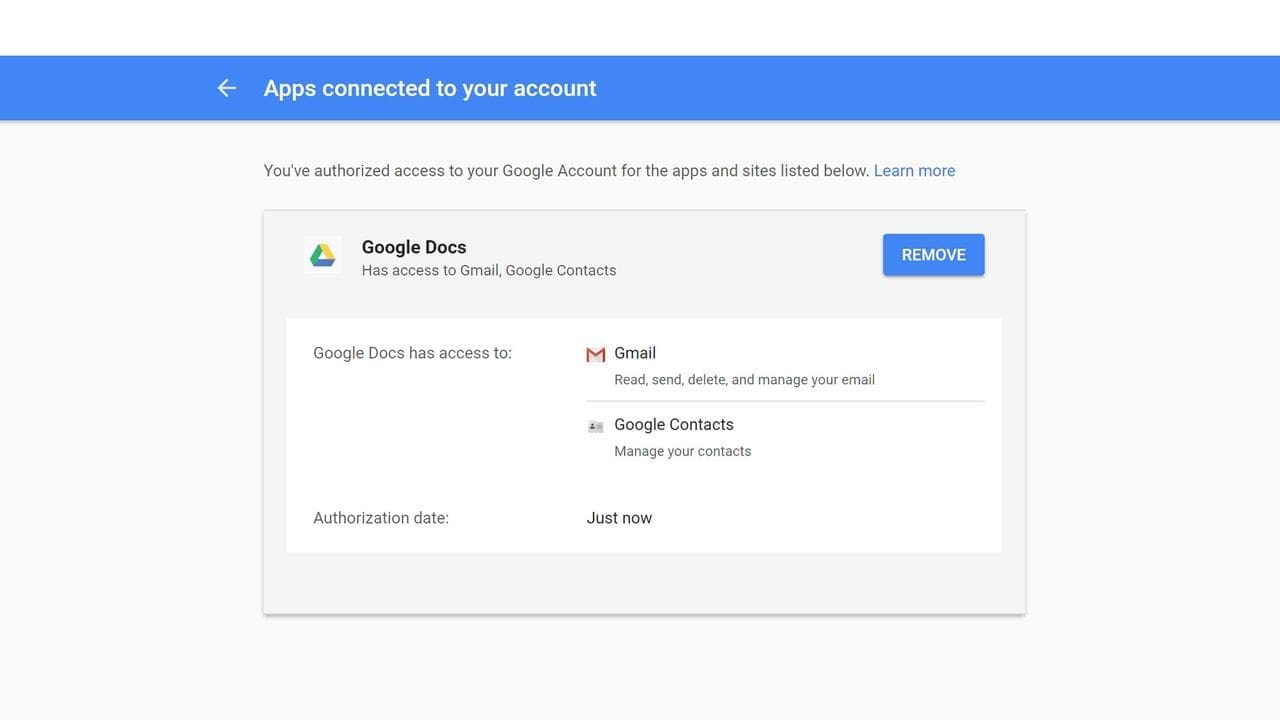The height and width of the screenshot is (720, 1280).
Task: Click the 'Apps connected to your account' heading
Action: (430, 88)
